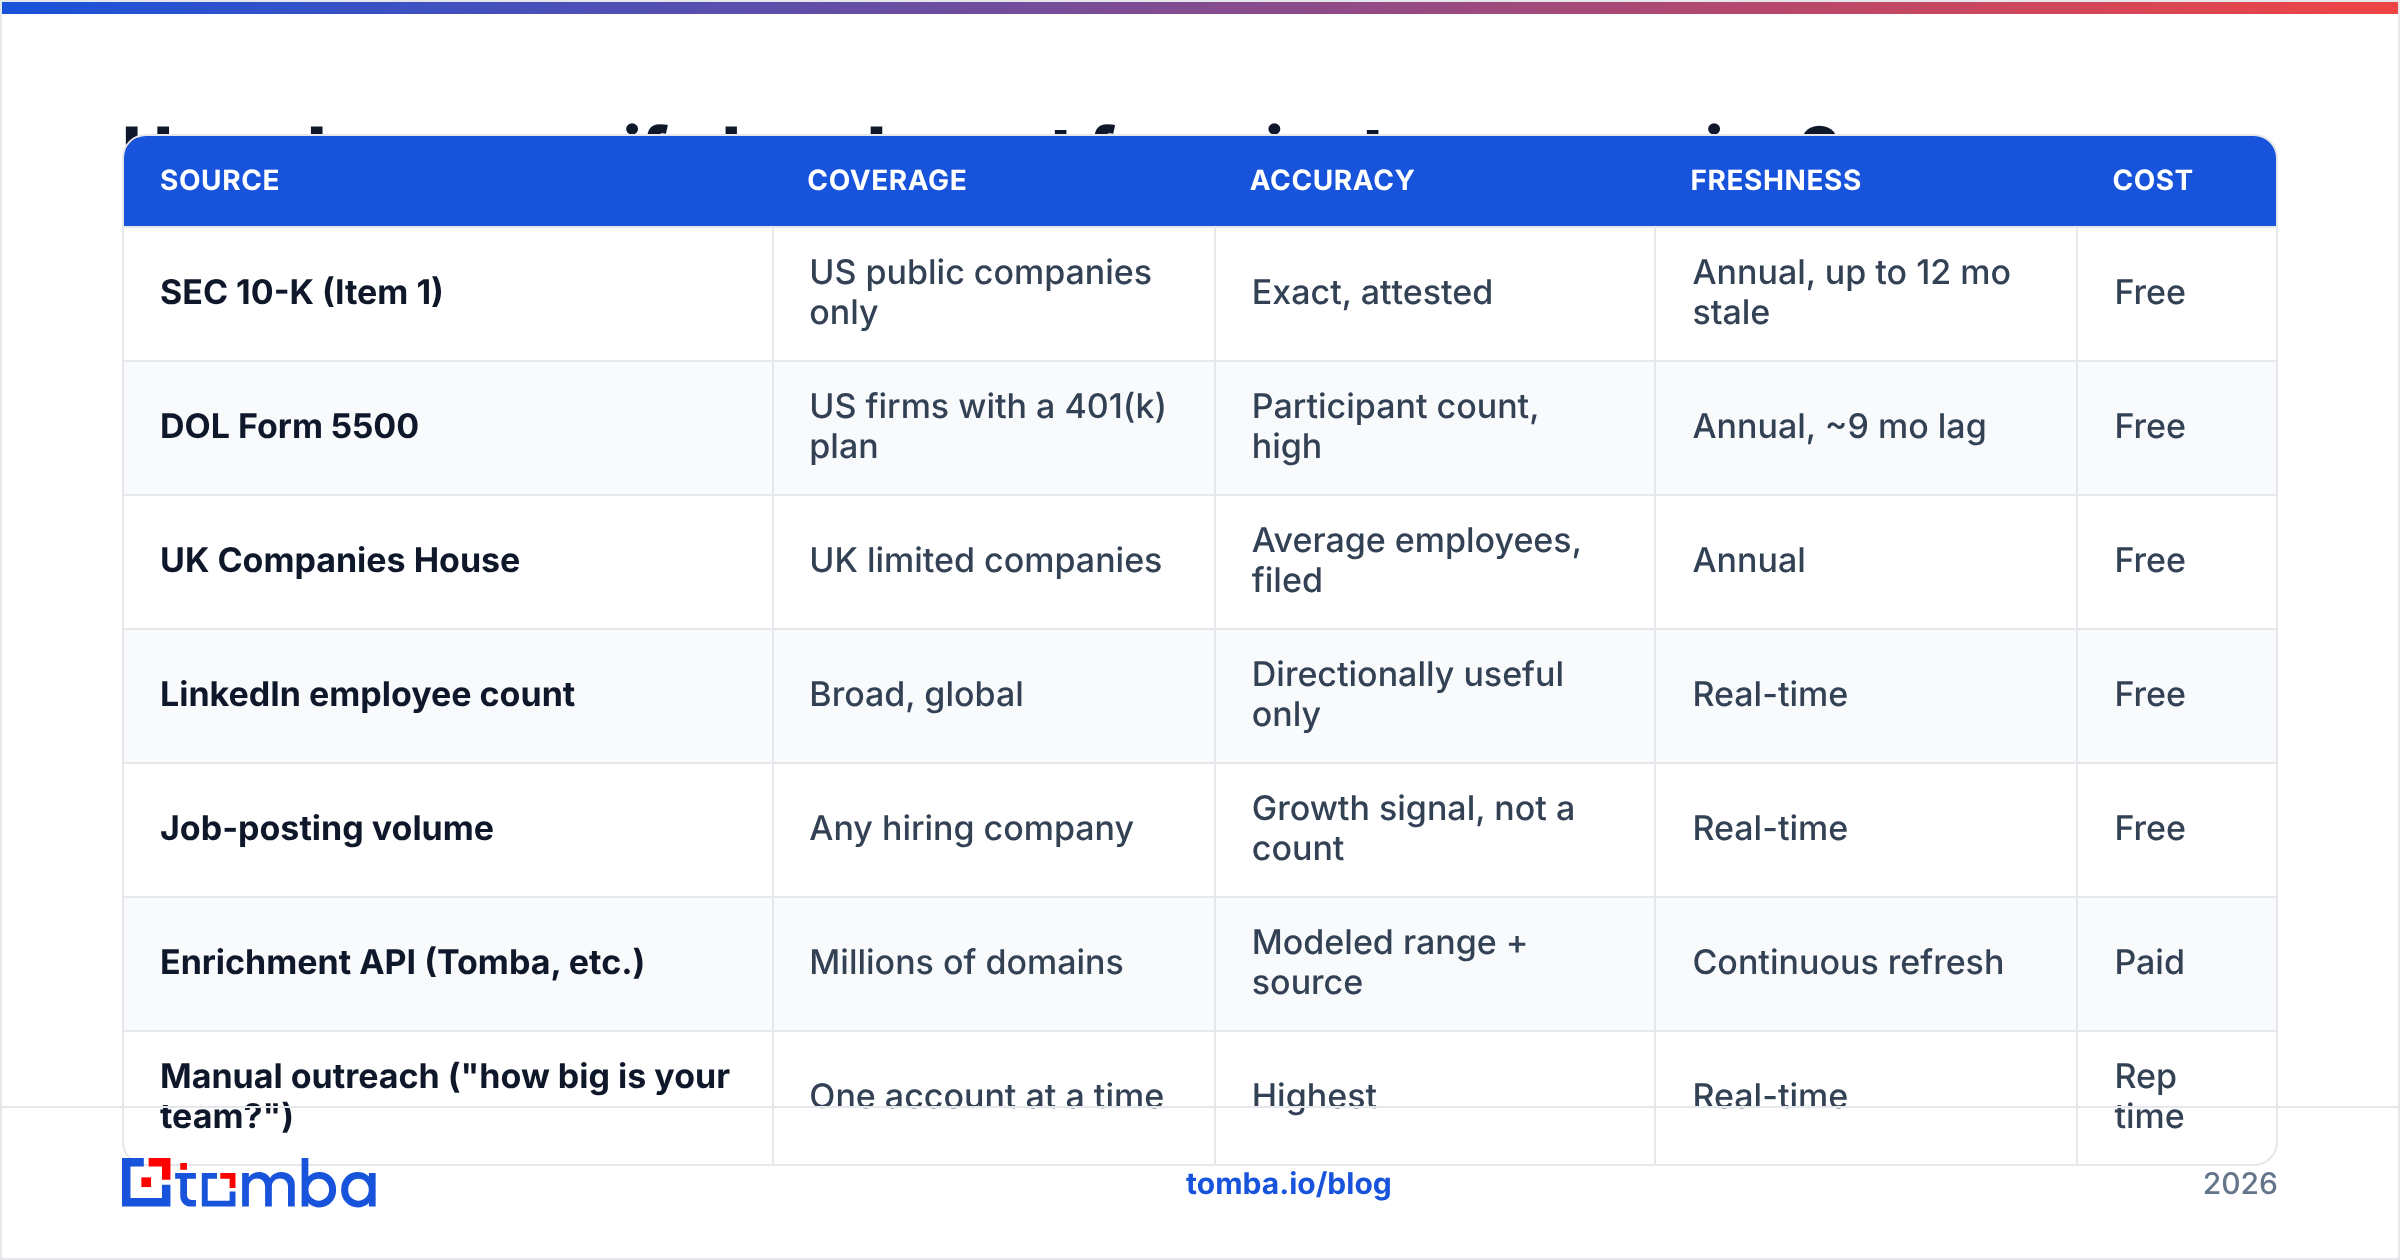Click the Job-posting volume row label
Image resolution: width=2400 pixels, height=1260 pixels.
[x=327, y=828]
